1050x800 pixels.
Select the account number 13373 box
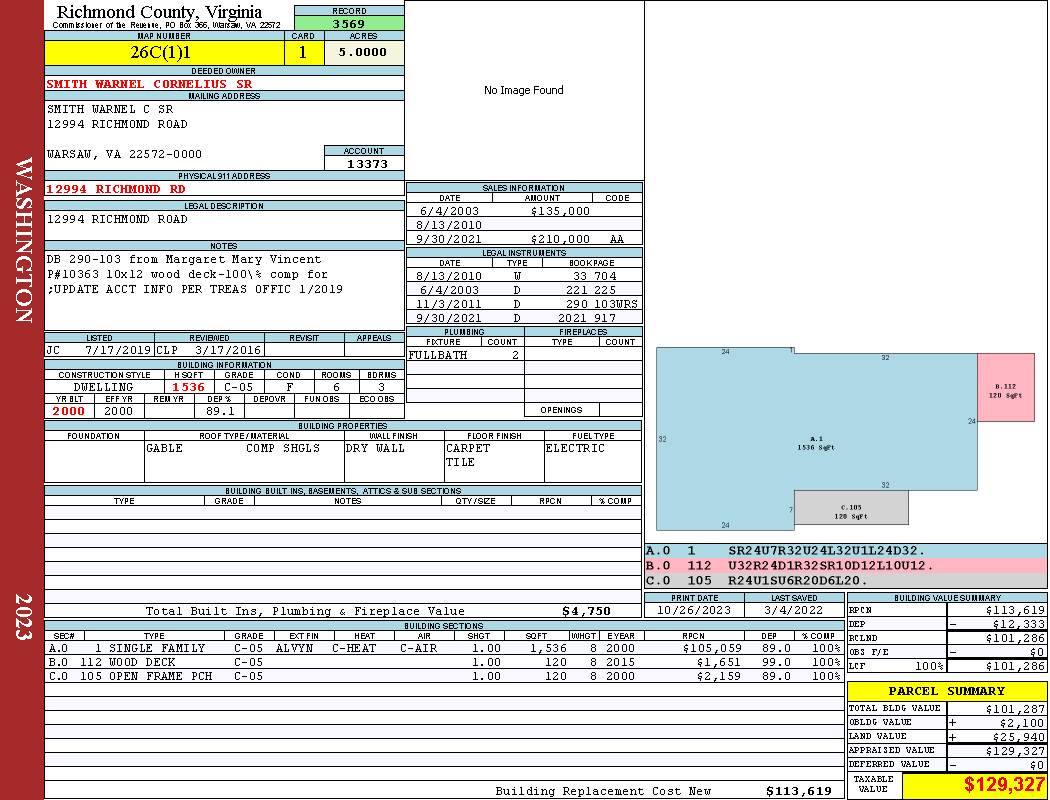(364, 163)
